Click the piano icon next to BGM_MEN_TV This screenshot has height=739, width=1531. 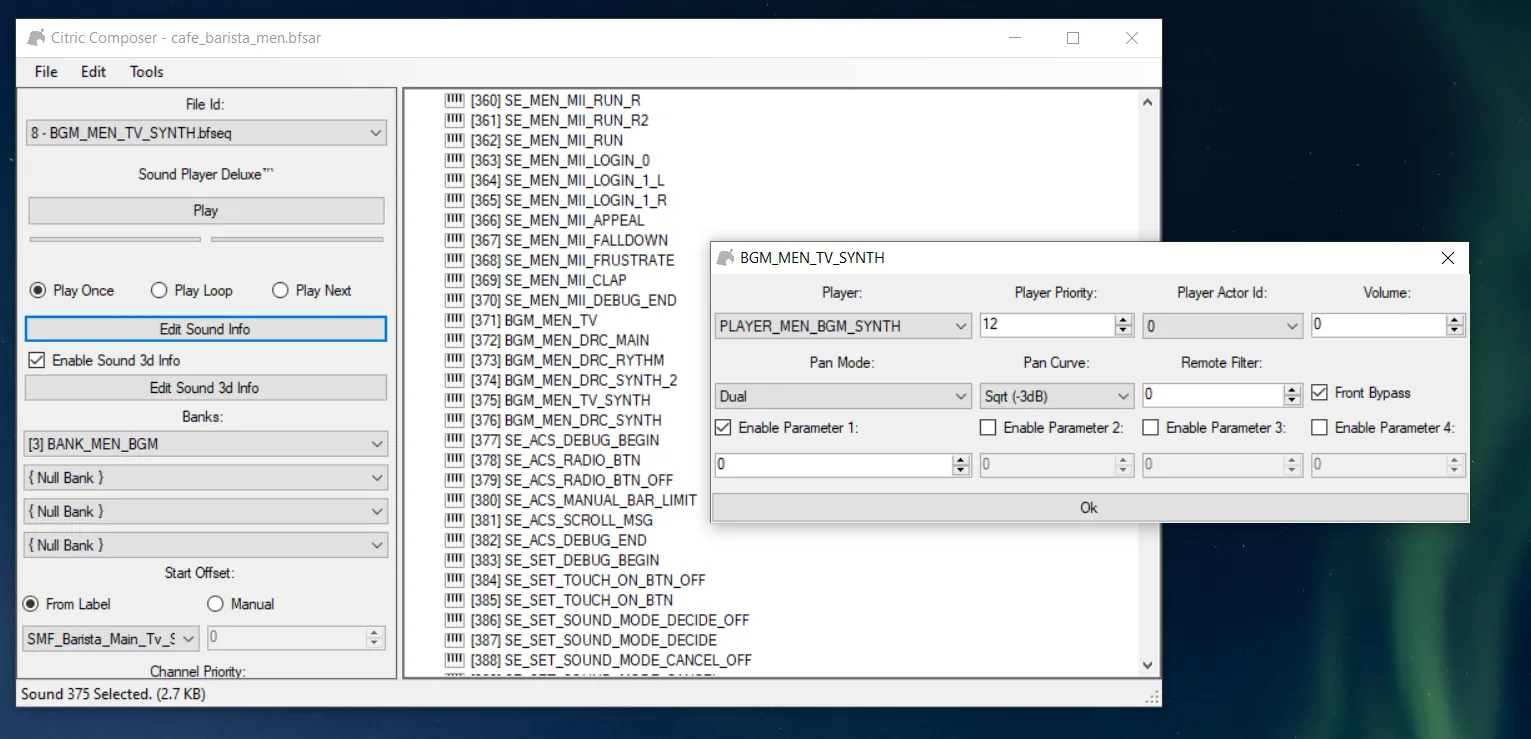[455, 320]
